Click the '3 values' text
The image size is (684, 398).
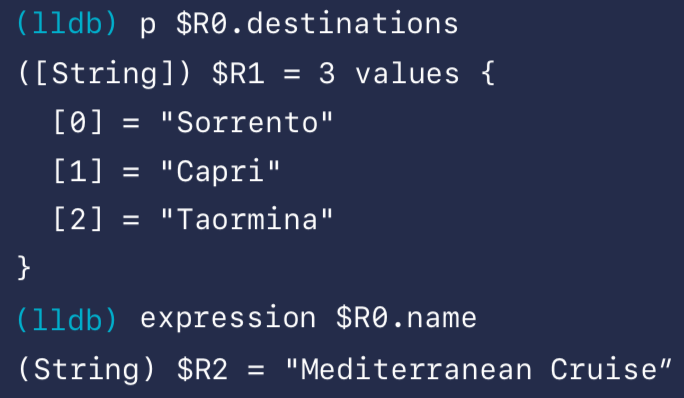click(389, 73)
